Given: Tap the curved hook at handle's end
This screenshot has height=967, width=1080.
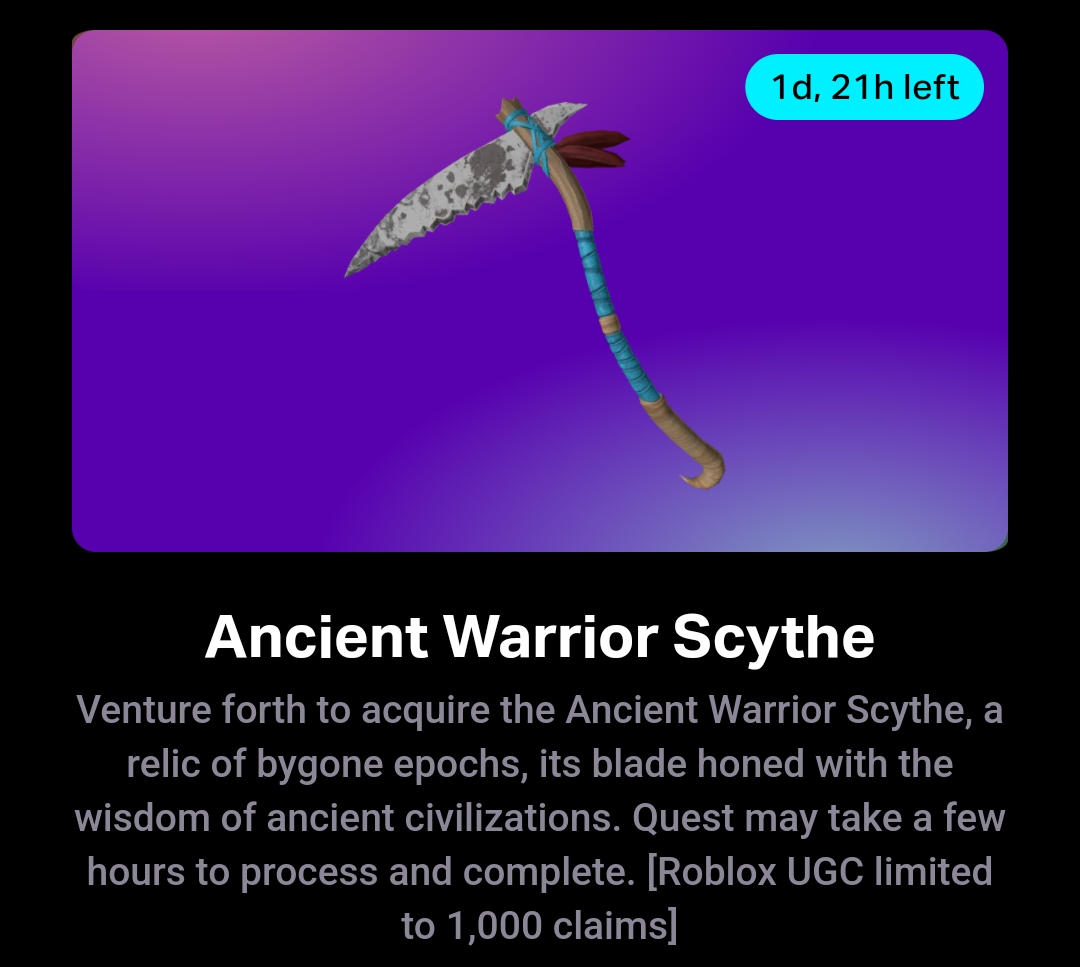Looking at the screenshot, I should (x=704, y=469).
